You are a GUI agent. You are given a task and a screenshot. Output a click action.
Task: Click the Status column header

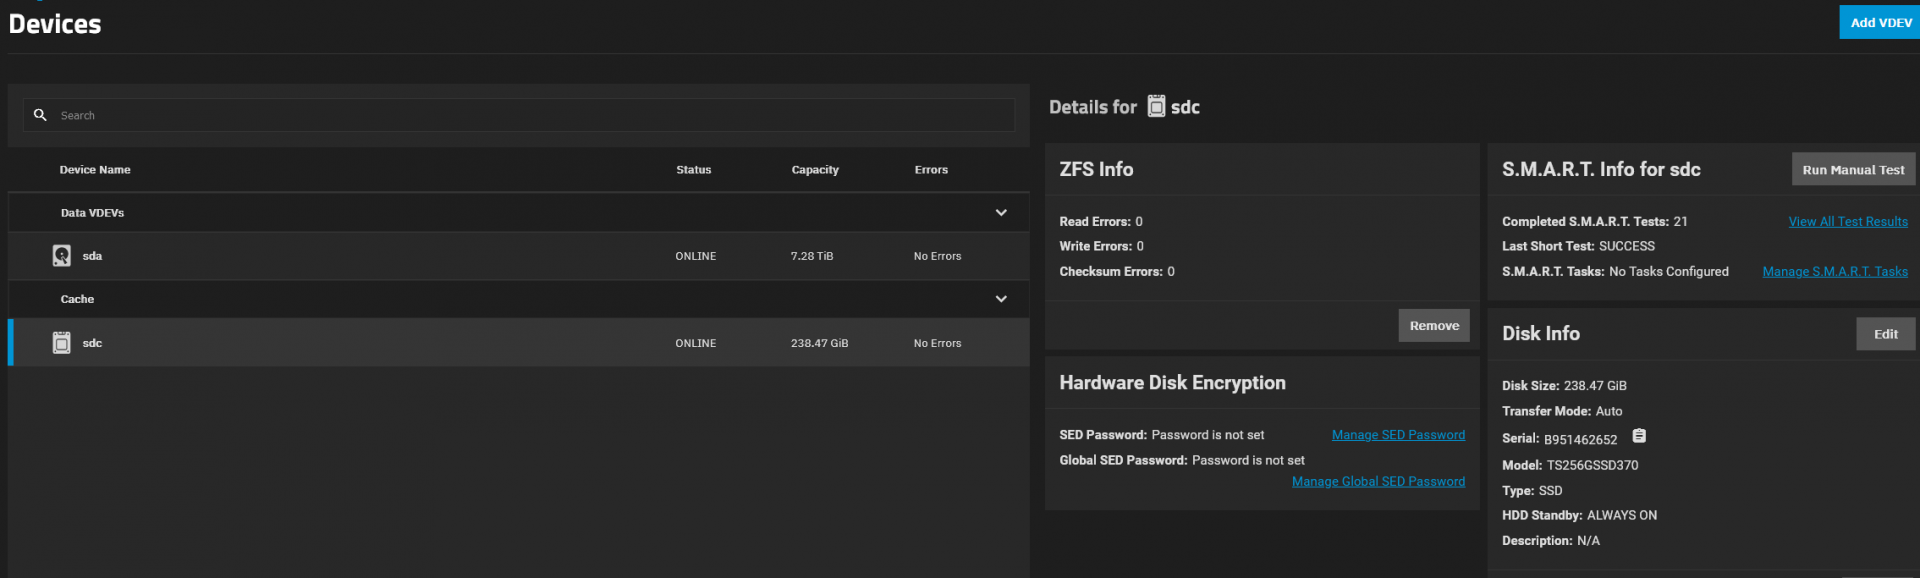(694, 170)
